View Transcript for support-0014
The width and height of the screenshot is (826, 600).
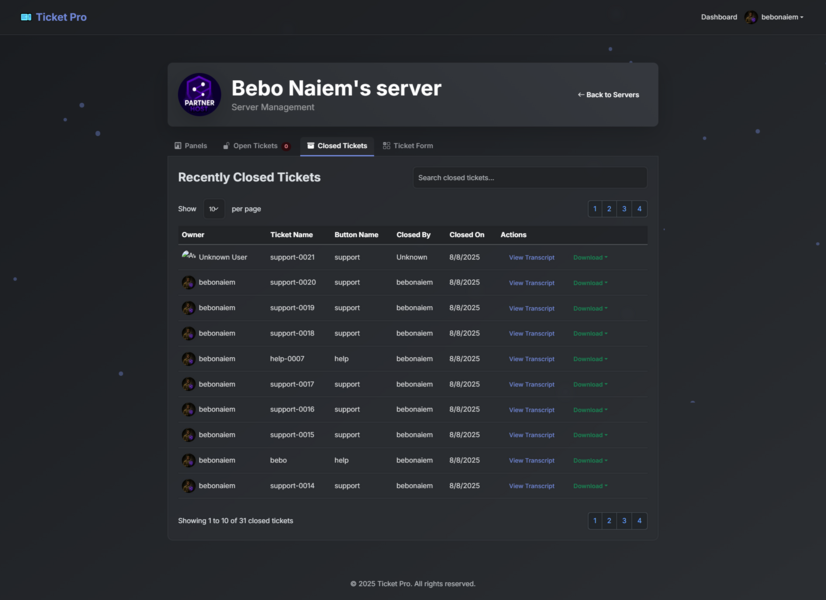[x=532, y=486]
